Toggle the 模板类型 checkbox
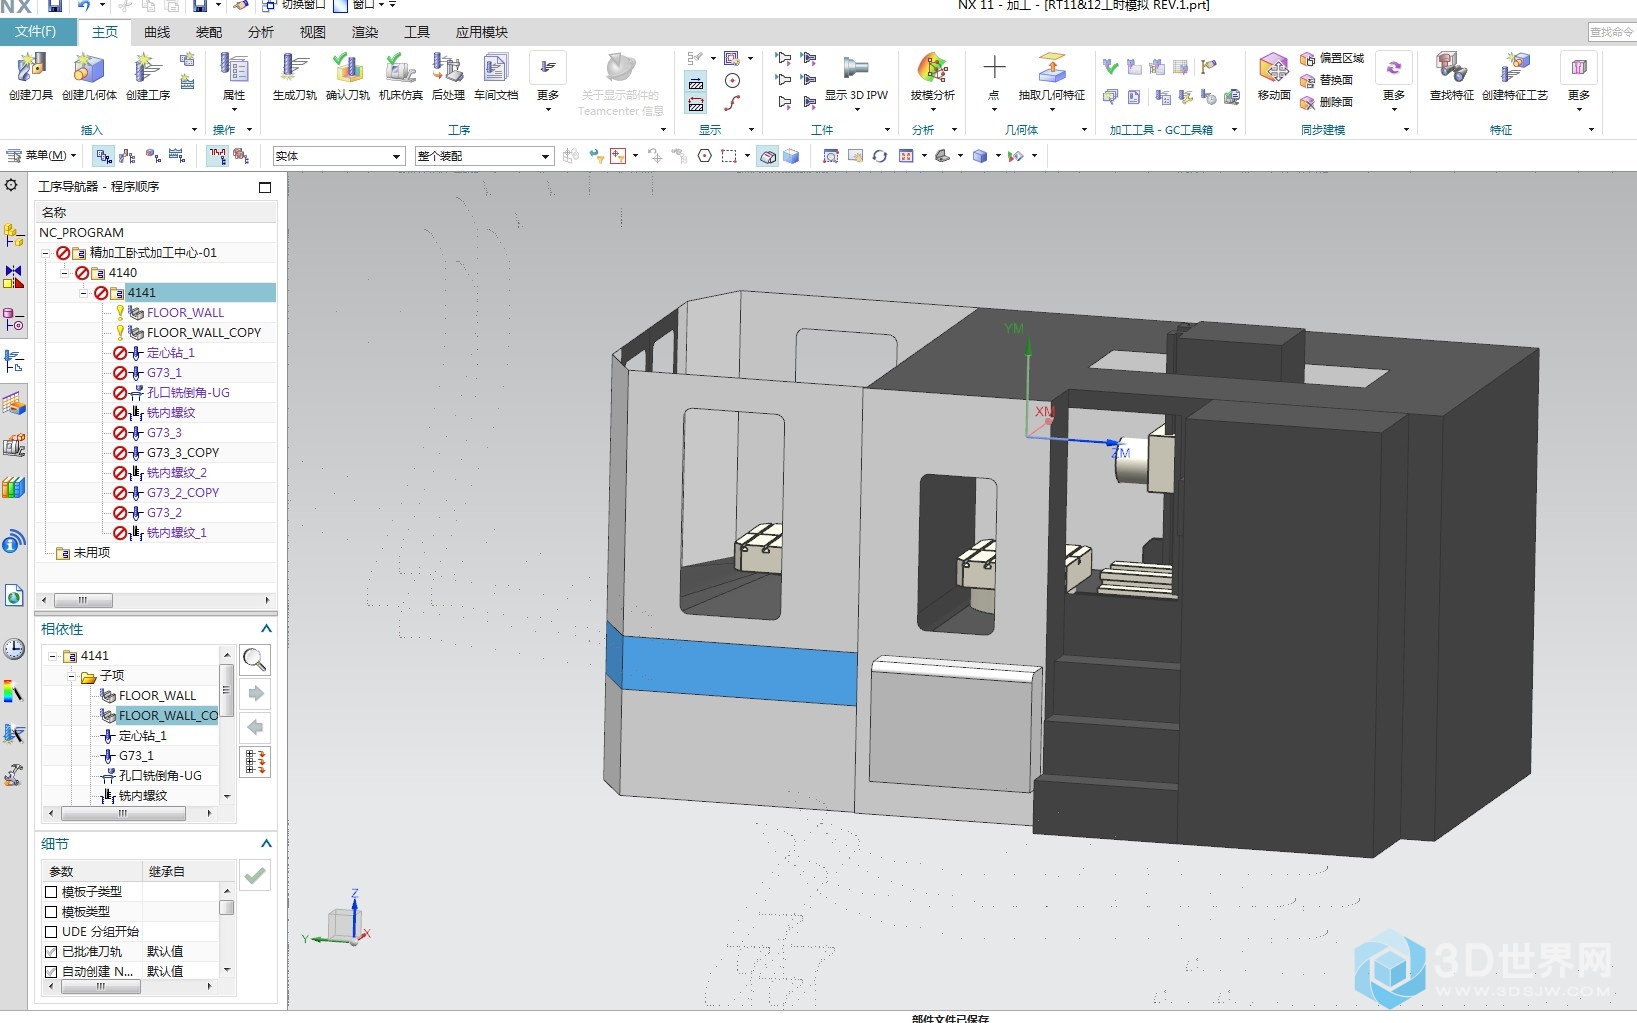The height and width of the screenshot is (1023, 1637). click(51, 912)
